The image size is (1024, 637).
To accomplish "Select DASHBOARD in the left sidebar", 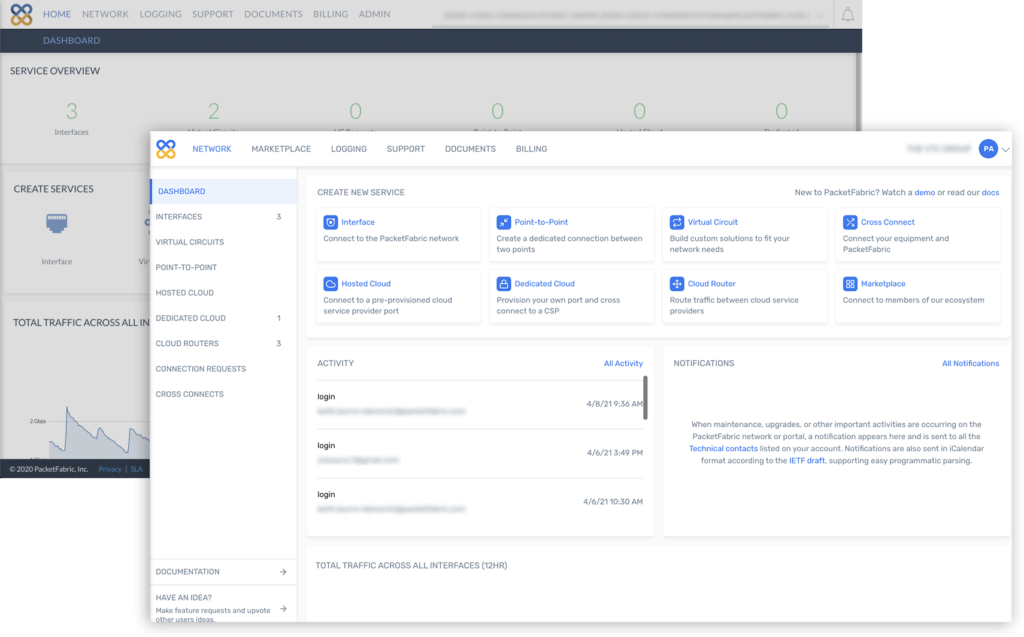I will click(223, 191).
